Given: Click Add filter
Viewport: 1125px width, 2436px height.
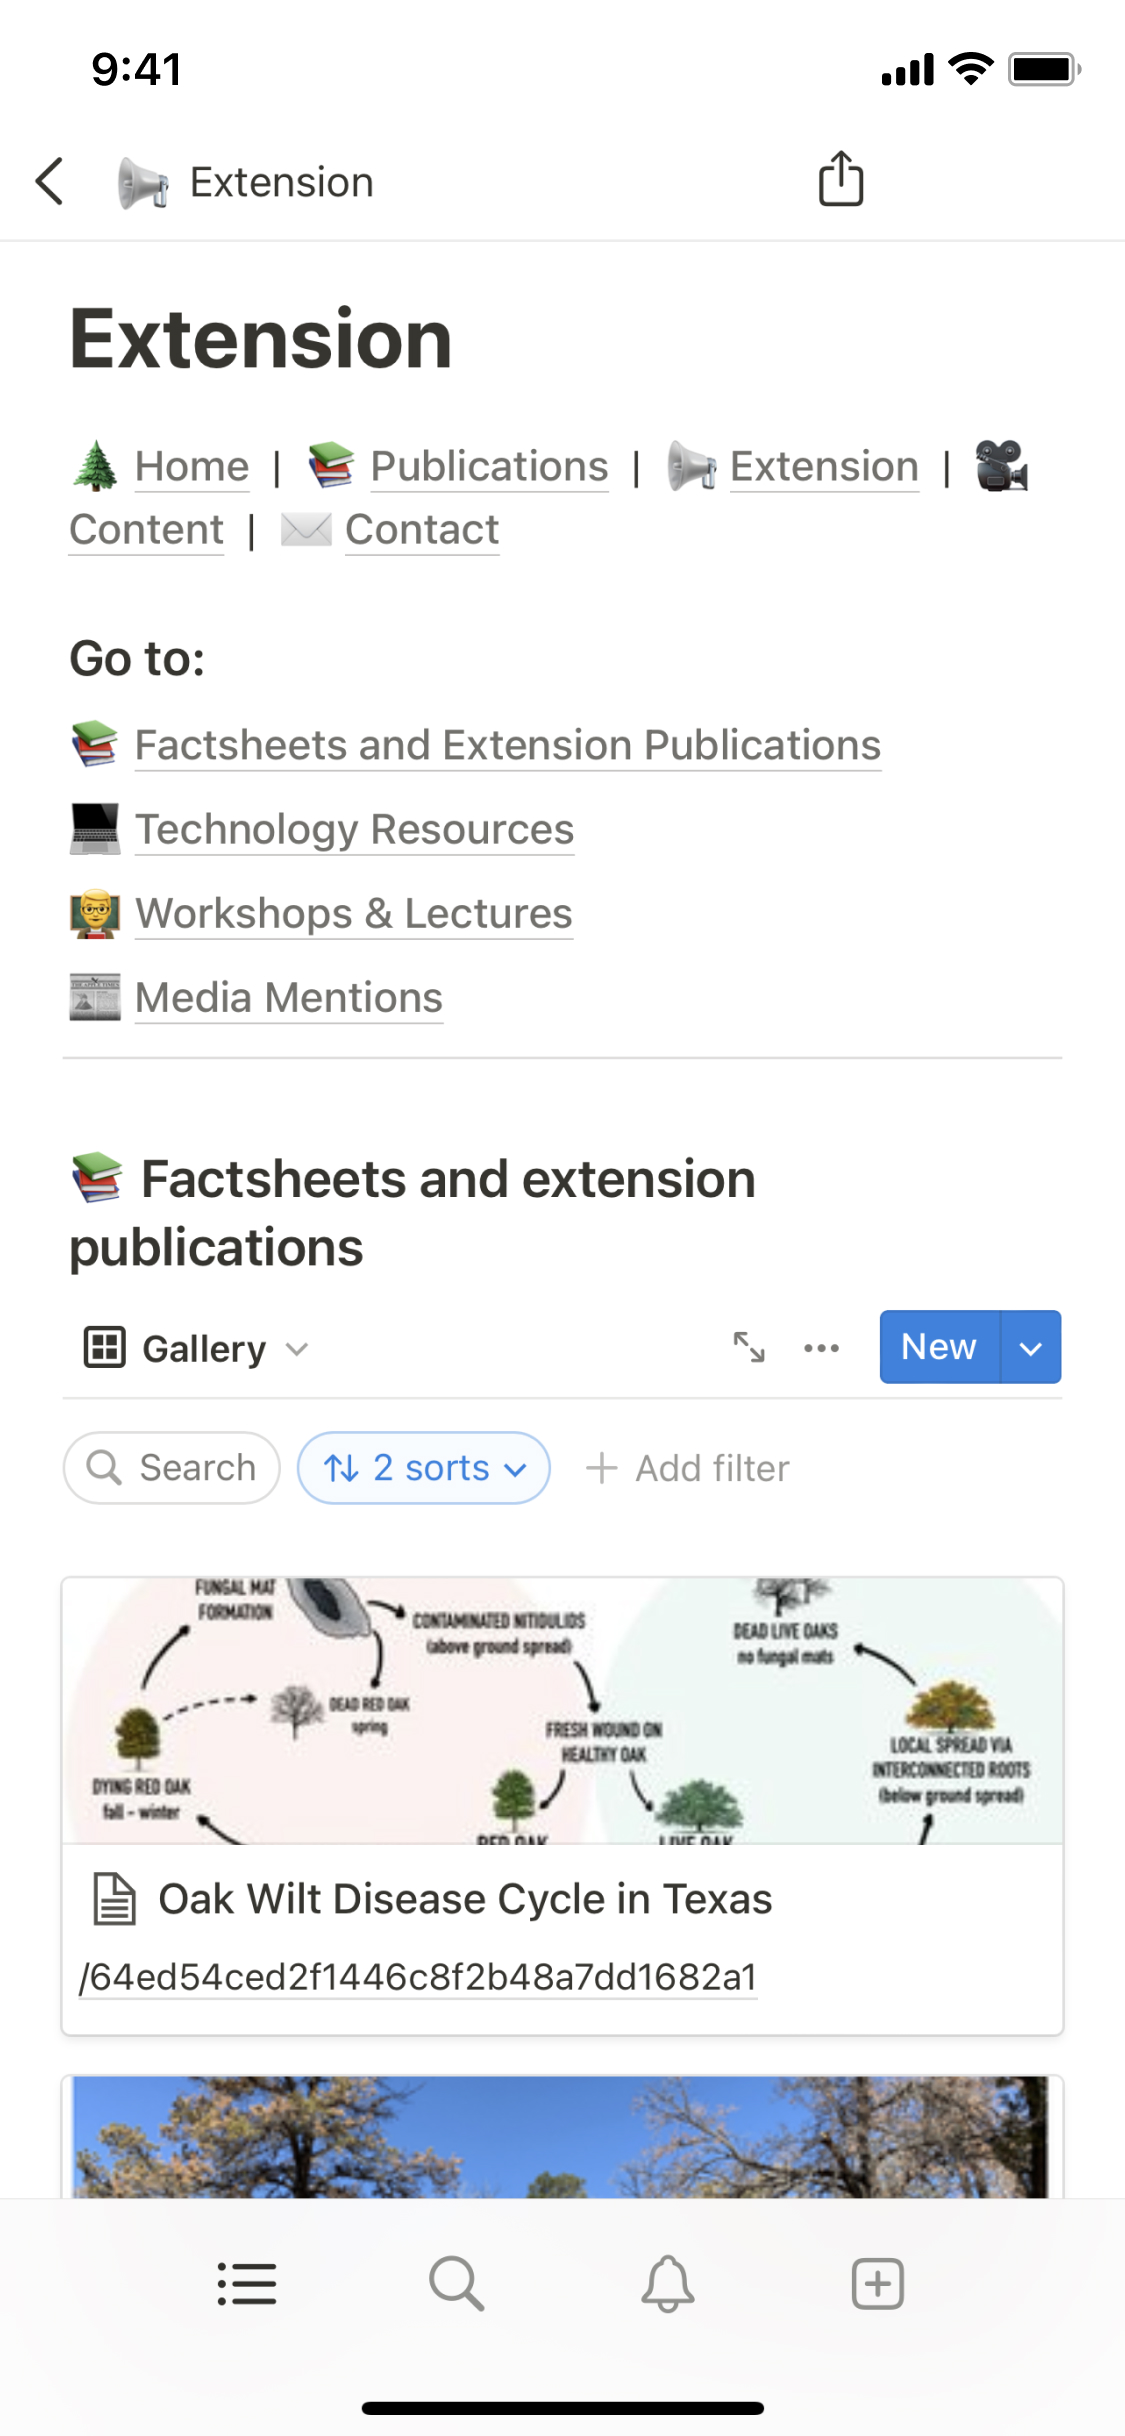Looking at the screenshot, I should (x=688, y=1468).
